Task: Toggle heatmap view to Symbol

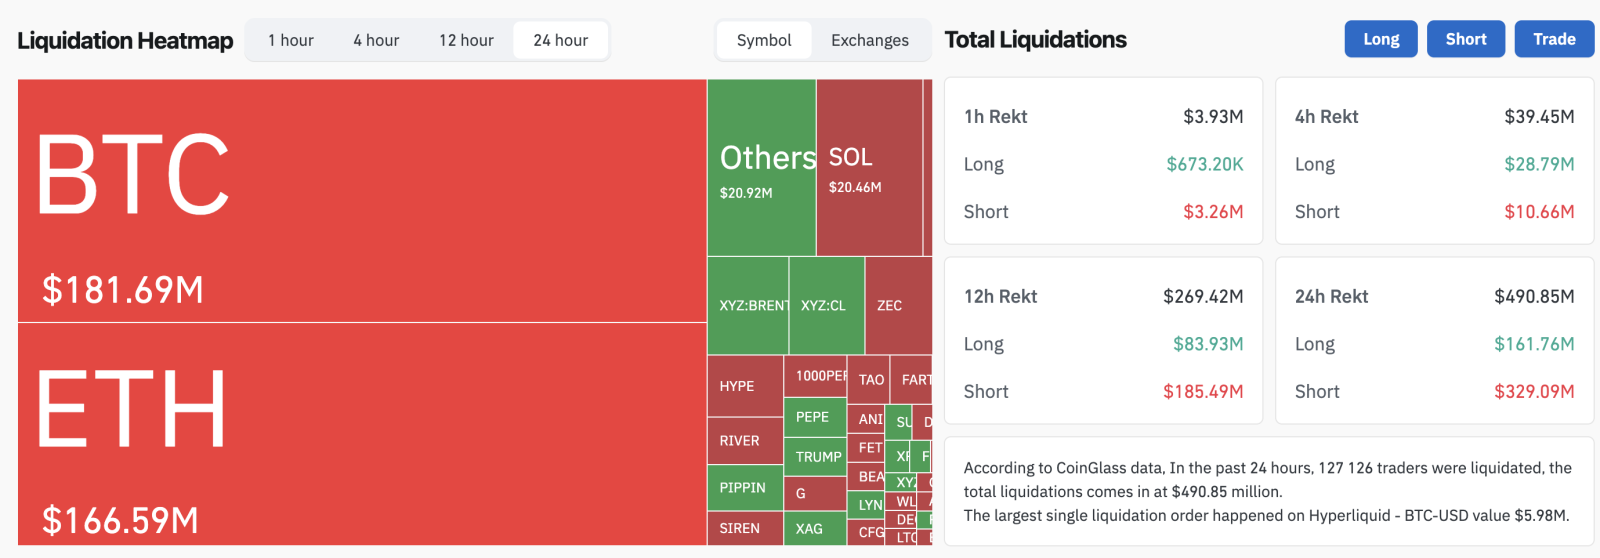Action: (764, 40)
